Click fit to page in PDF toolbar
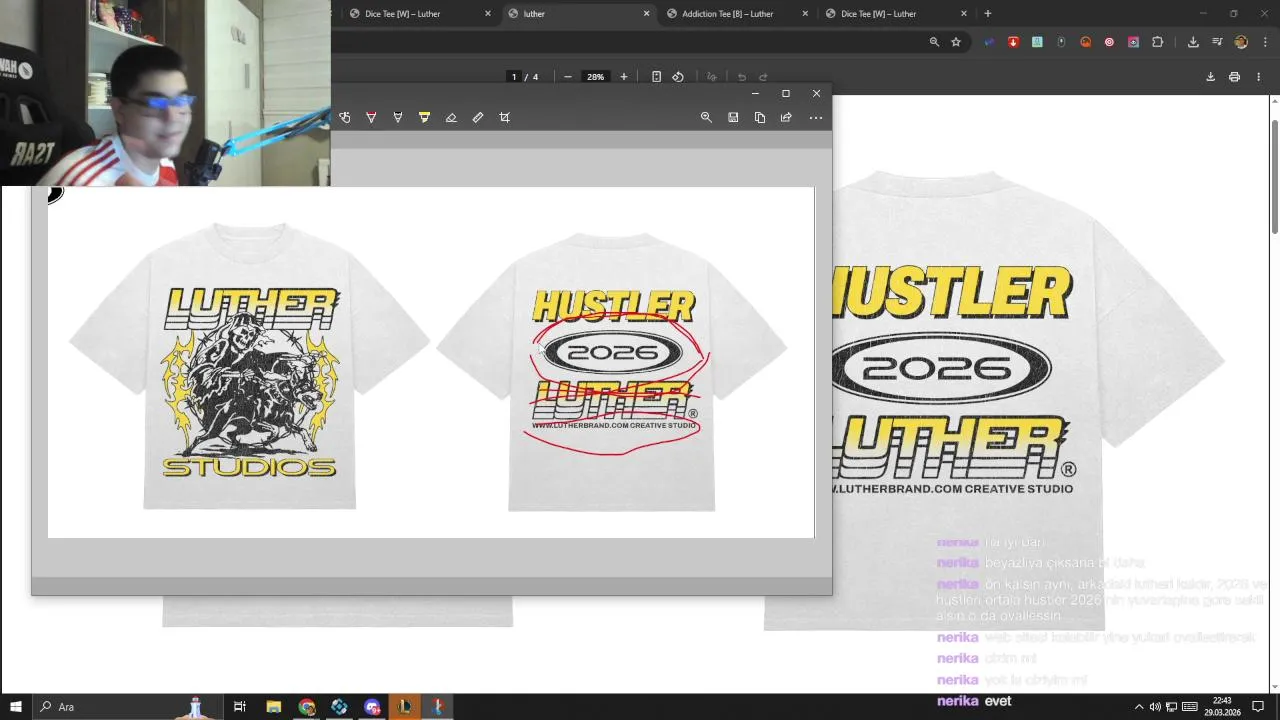 coord(656,77)
